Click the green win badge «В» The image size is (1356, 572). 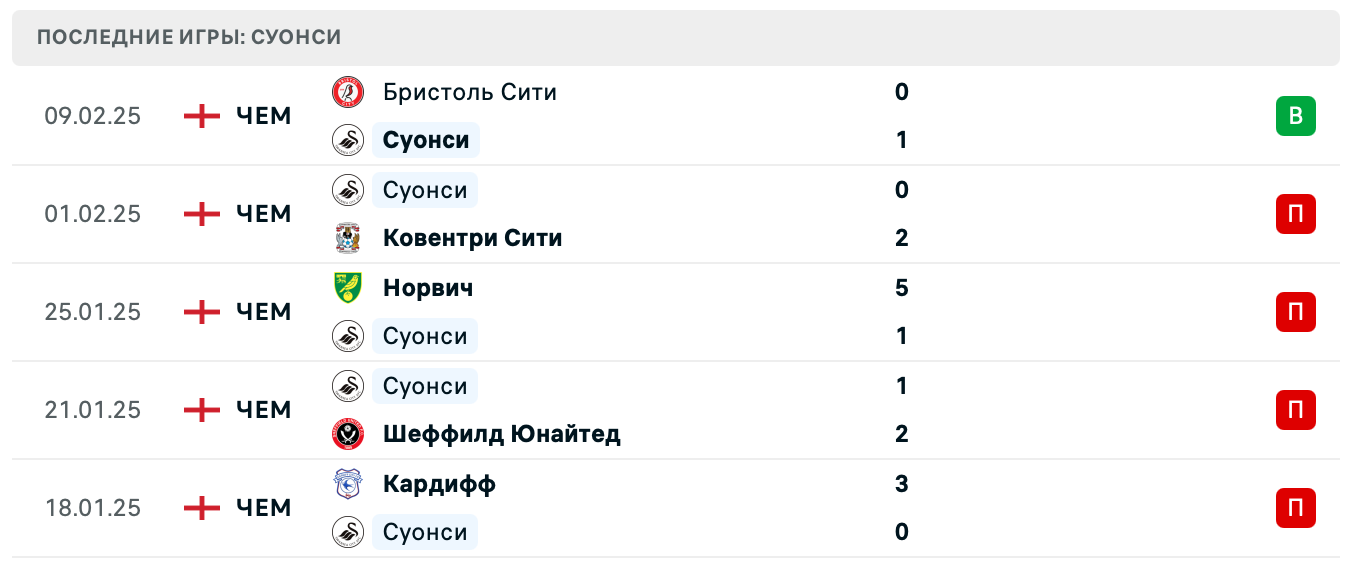(1295, 116)
